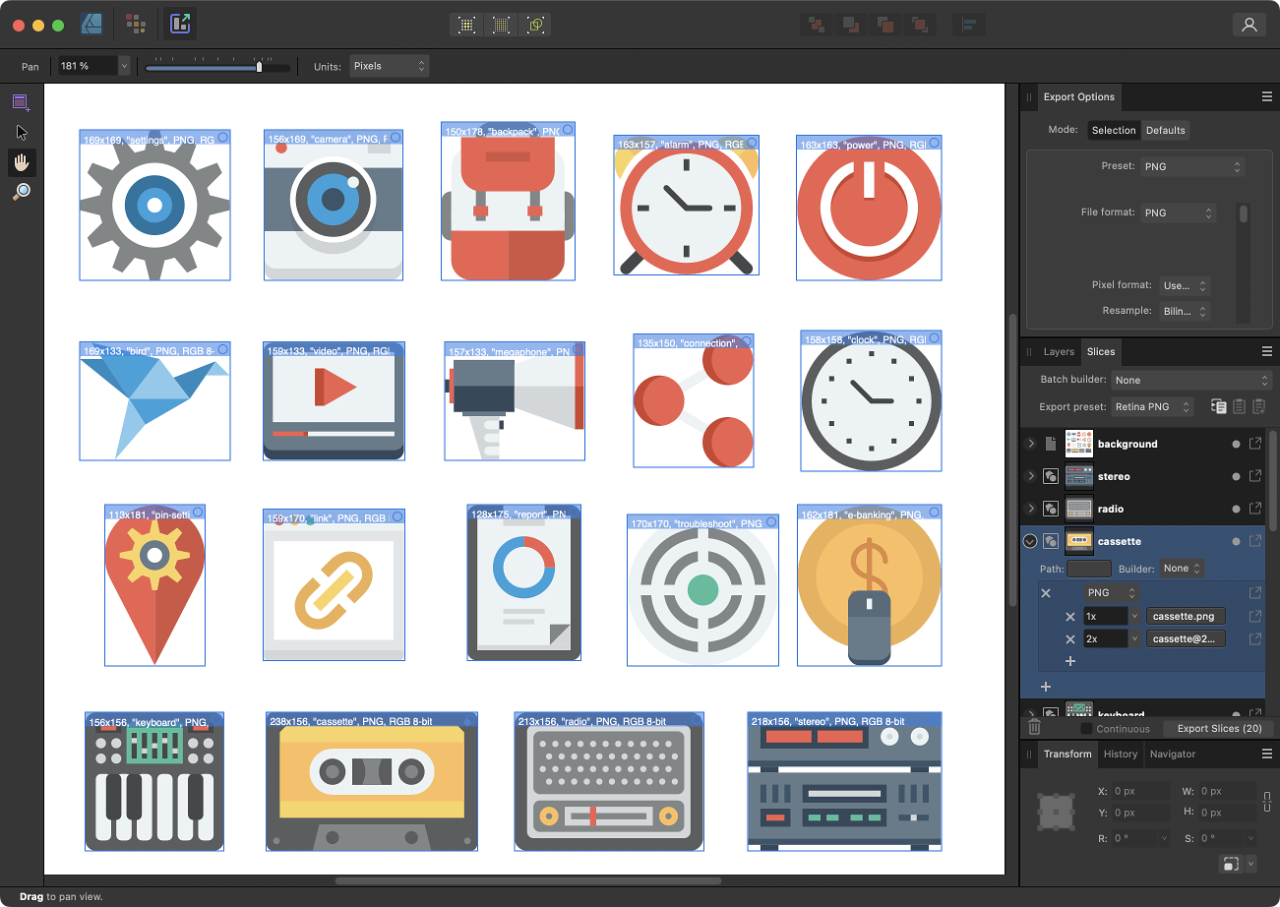The height and width of the screenshot is (907, 1280).
Task: Toggle export dot for radio slice
Action: [x=1236, y=509]
